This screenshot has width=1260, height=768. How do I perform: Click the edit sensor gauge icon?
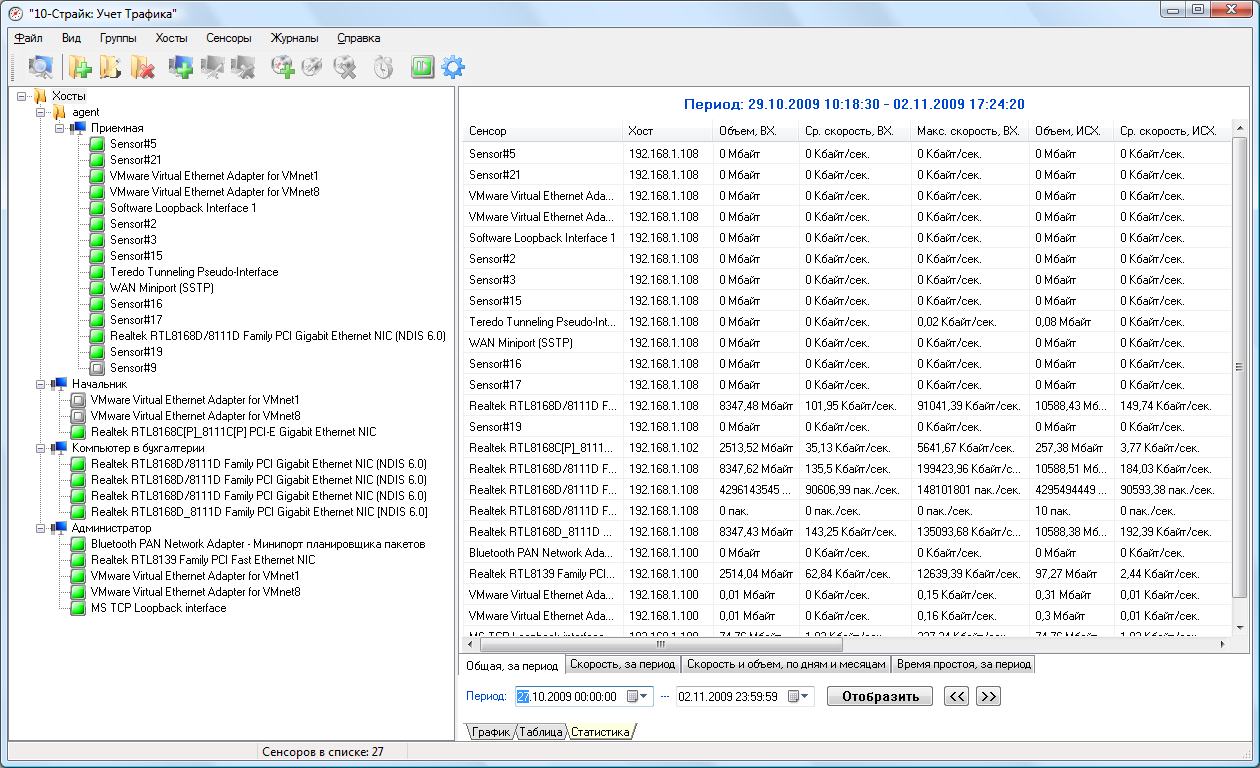click(x=313, y=68)
